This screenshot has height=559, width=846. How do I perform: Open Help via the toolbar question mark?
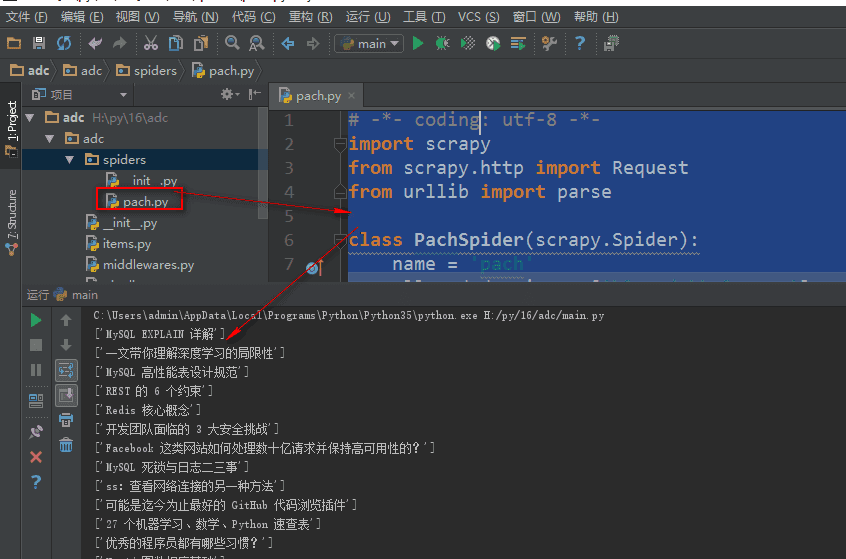point(580,43)
